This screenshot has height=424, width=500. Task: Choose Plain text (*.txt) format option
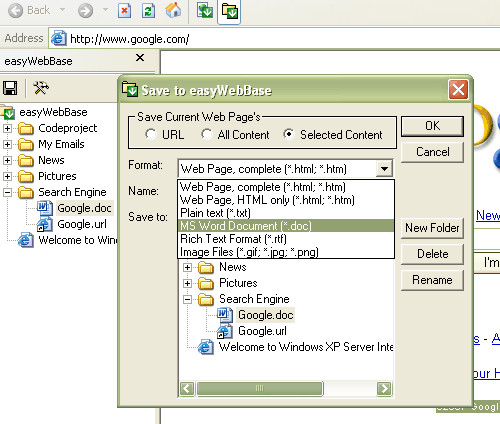[x=286, y=213]
